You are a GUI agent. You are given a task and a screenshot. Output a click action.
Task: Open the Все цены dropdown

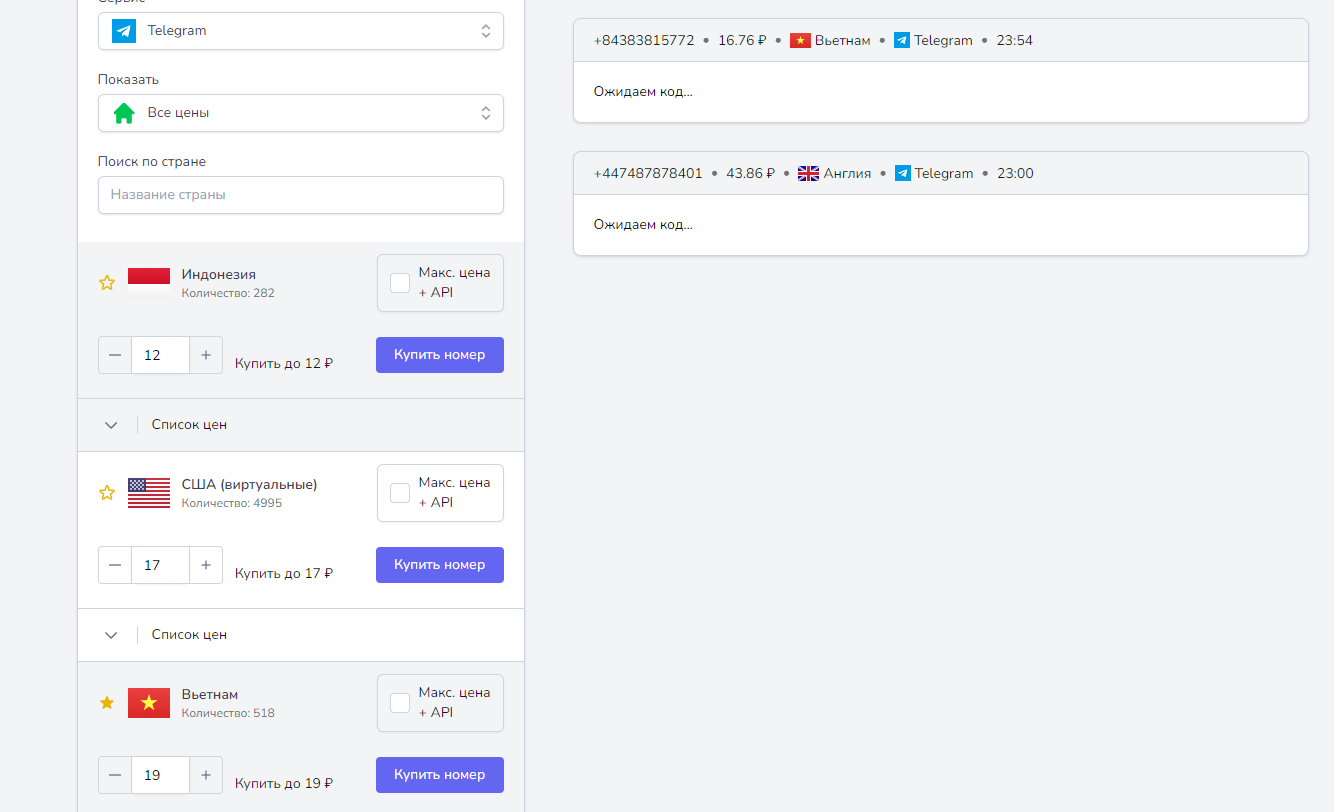click(301, 113)
